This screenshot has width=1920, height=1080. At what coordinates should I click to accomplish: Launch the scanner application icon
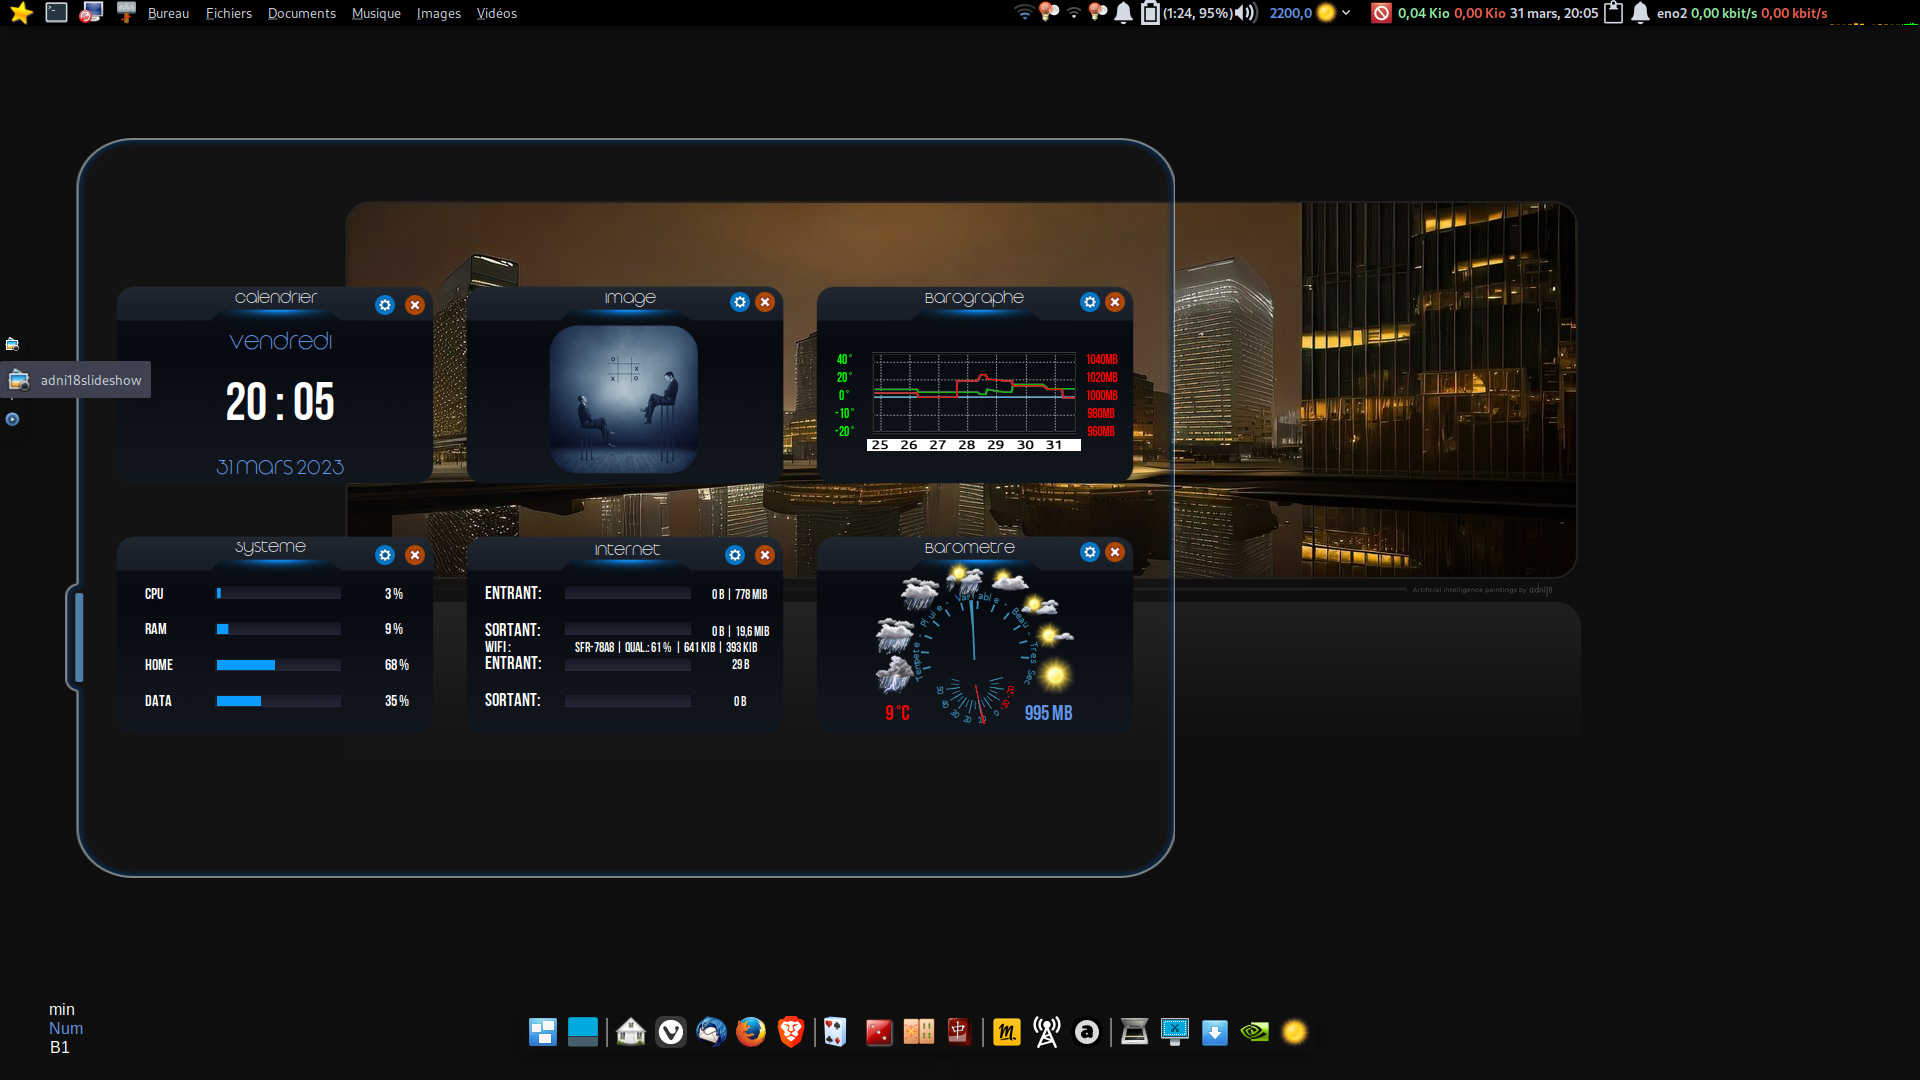[1134, 1031]
